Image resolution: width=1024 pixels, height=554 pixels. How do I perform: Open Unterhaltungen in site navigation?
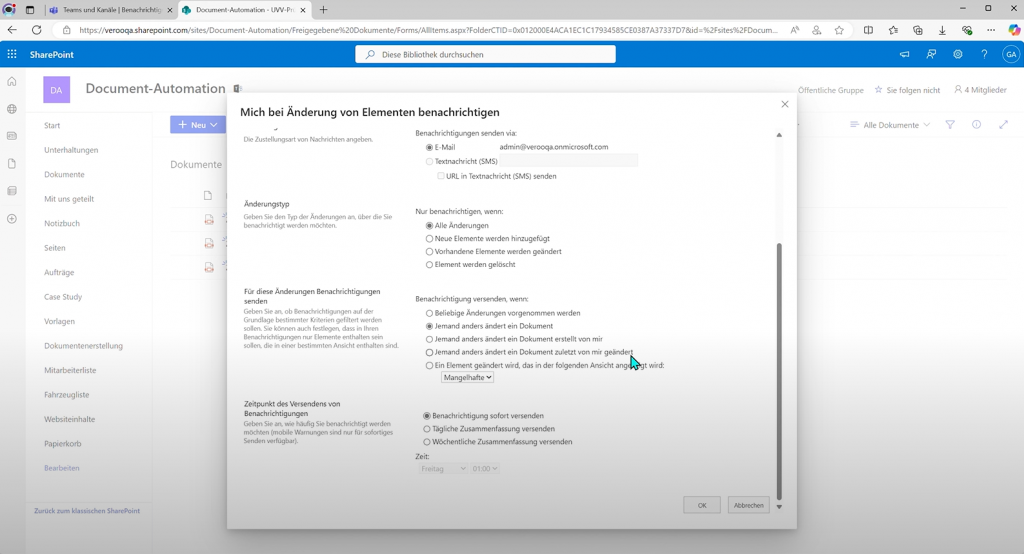pos(71,150)
